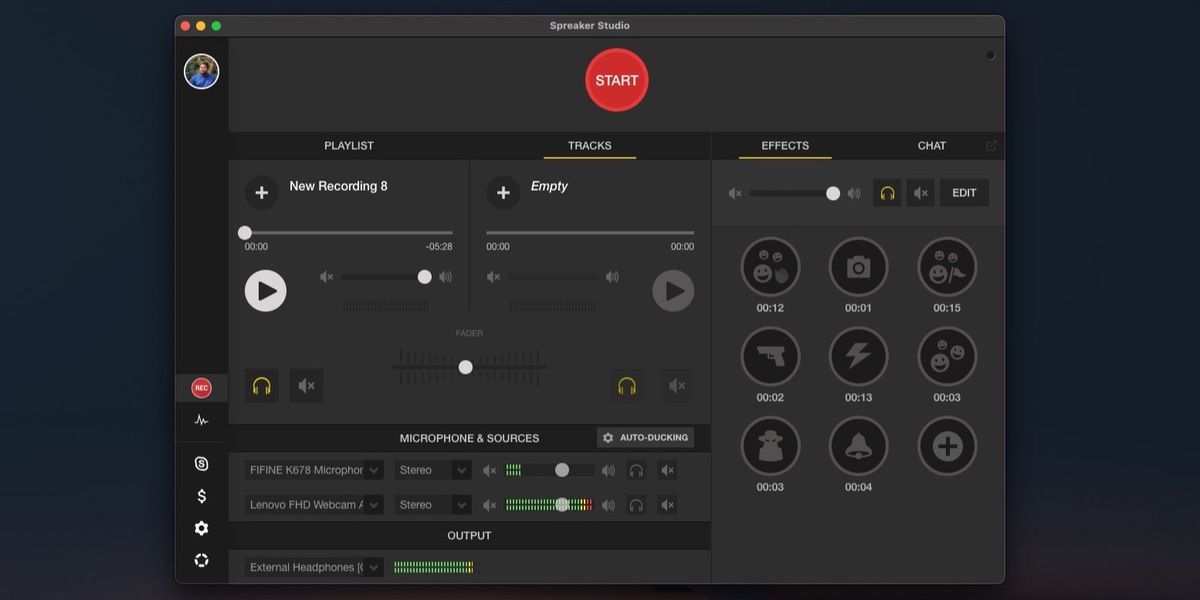Trigger the lightning bolt sound effect
This screenshot has width=1200, height=600.
(x=858, y=356)
